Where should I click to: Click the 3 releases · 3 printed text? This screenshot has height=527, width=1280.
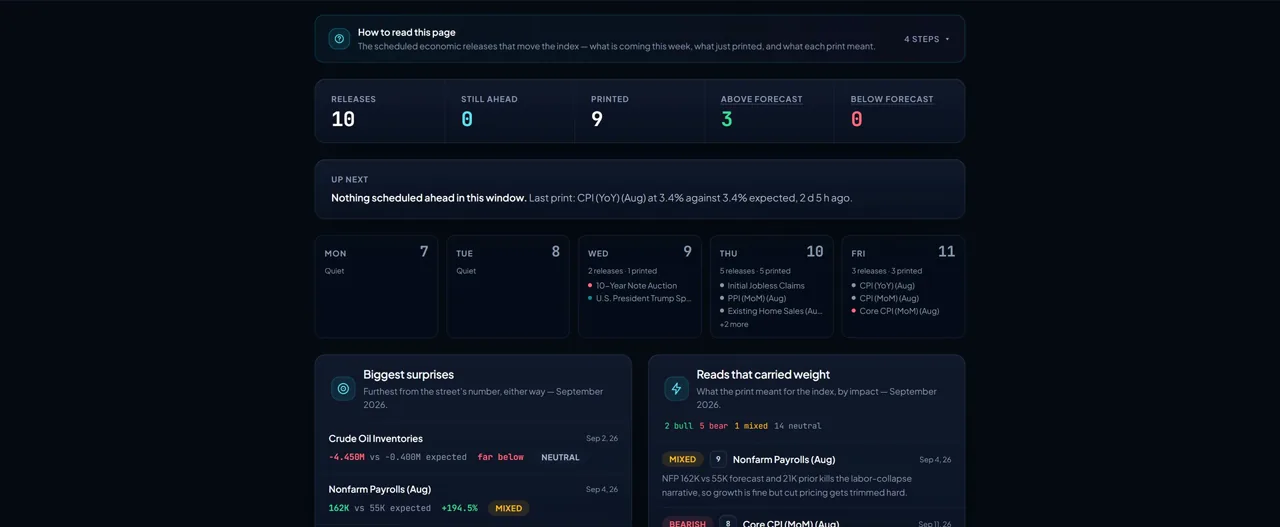click(887, 271)
